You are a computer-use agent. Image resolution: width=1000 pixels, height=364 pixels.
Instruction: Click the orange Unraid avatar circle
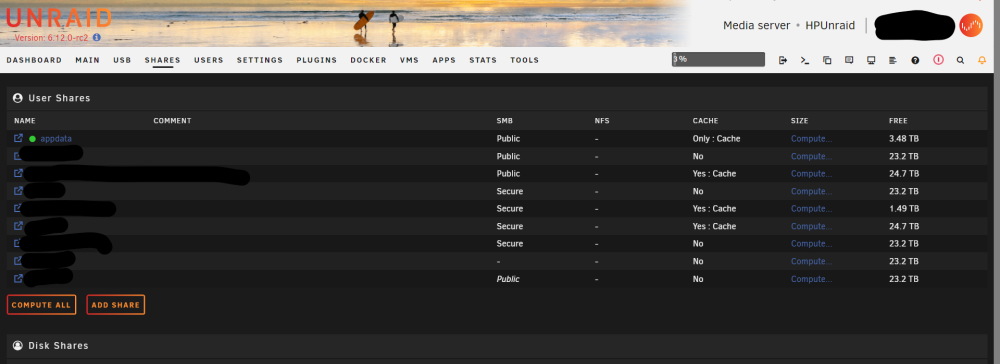coord(971,25)
